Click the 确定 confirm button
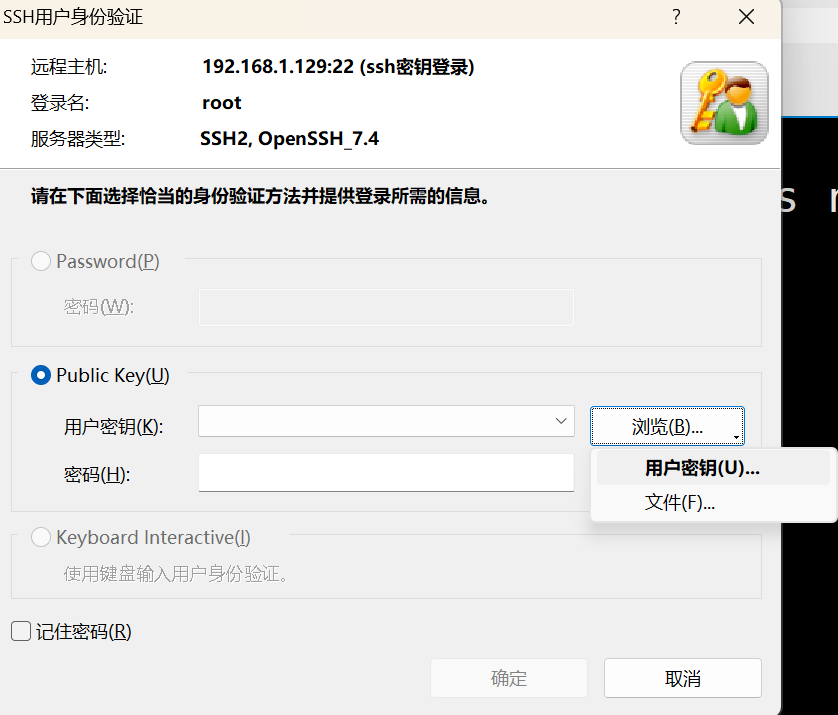Image resolution: width=838 pixels, height=715 pixels. (508, 678)
